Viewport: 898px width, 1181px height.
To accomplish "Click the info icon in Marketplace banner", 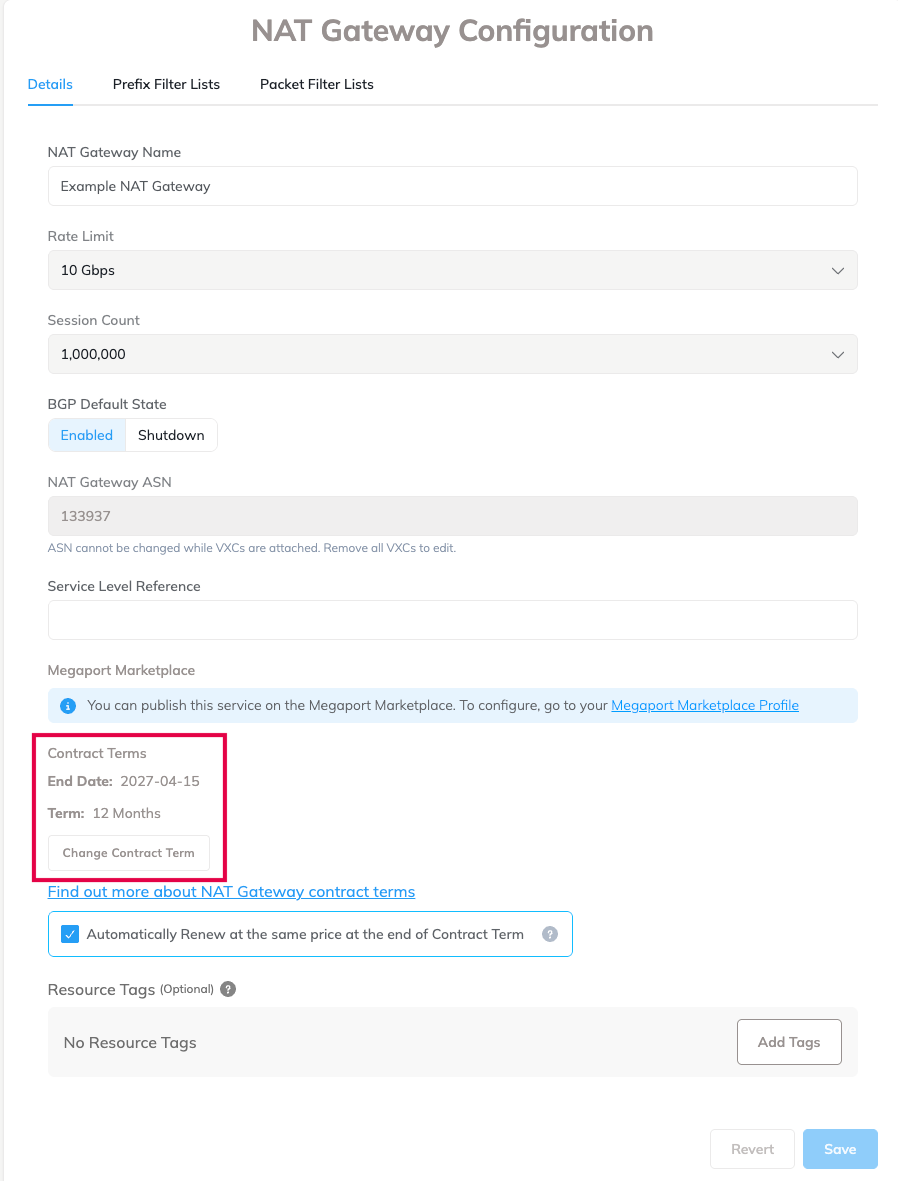I will pos(68,706).
